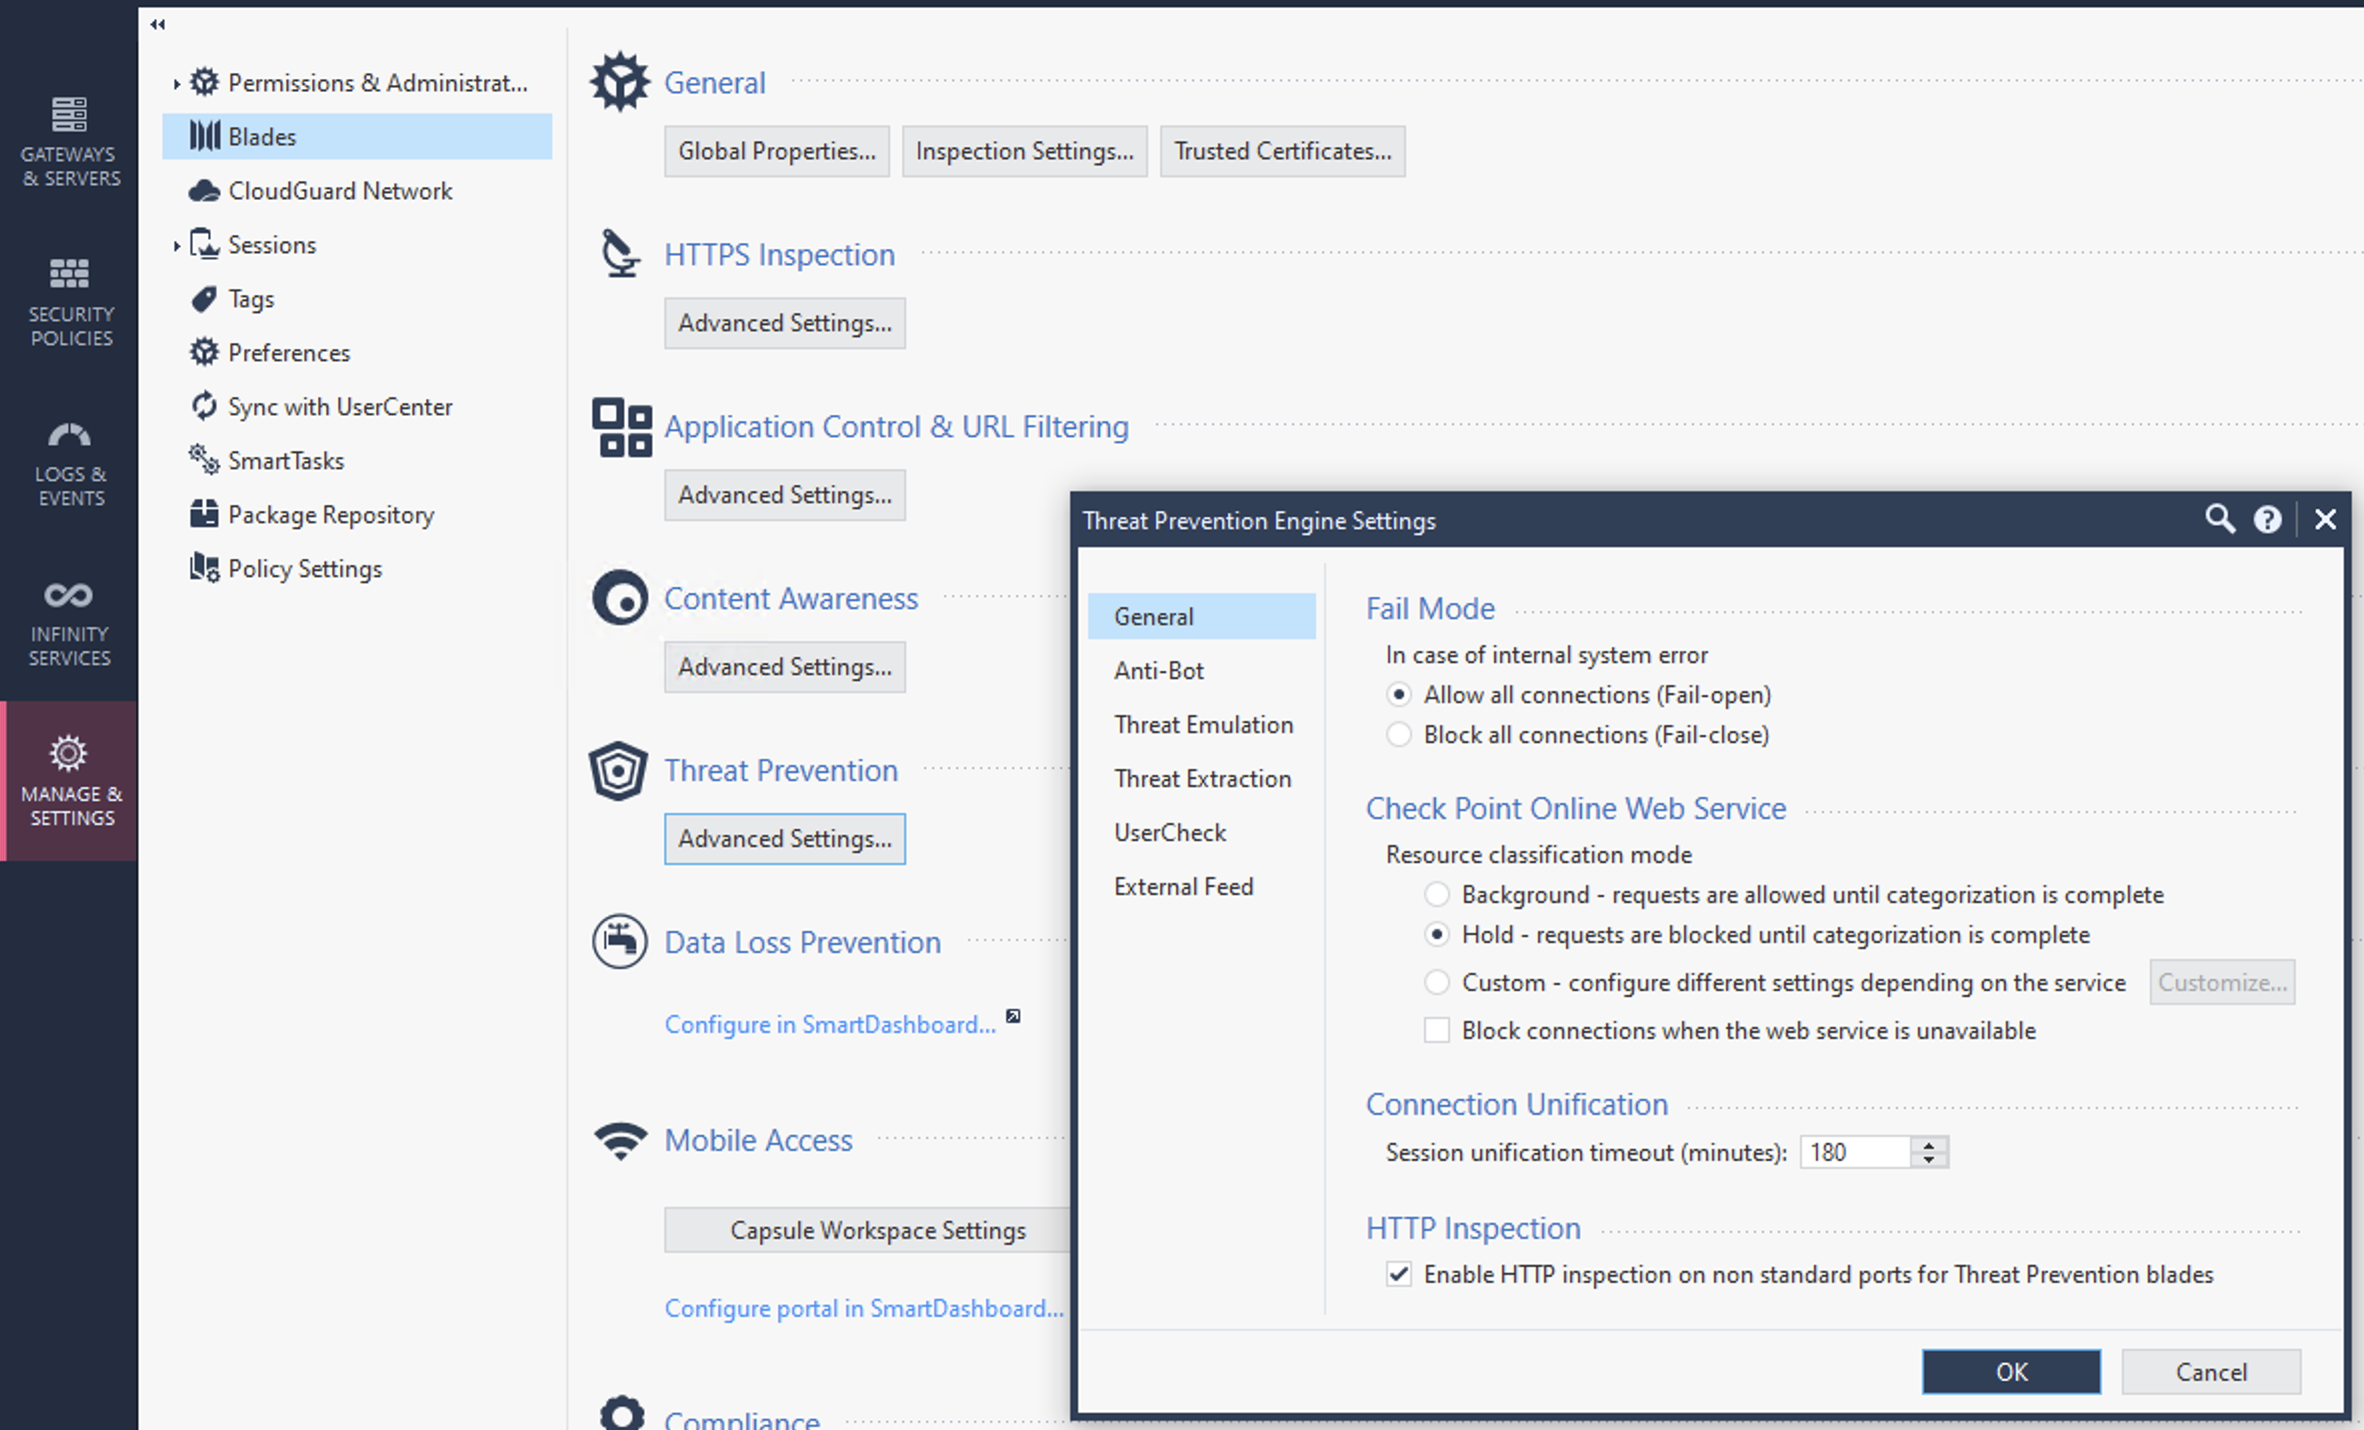Click the Application Control & URL Filtering icon
This screenshot has width=2364, height=1430.
point(621,427)
